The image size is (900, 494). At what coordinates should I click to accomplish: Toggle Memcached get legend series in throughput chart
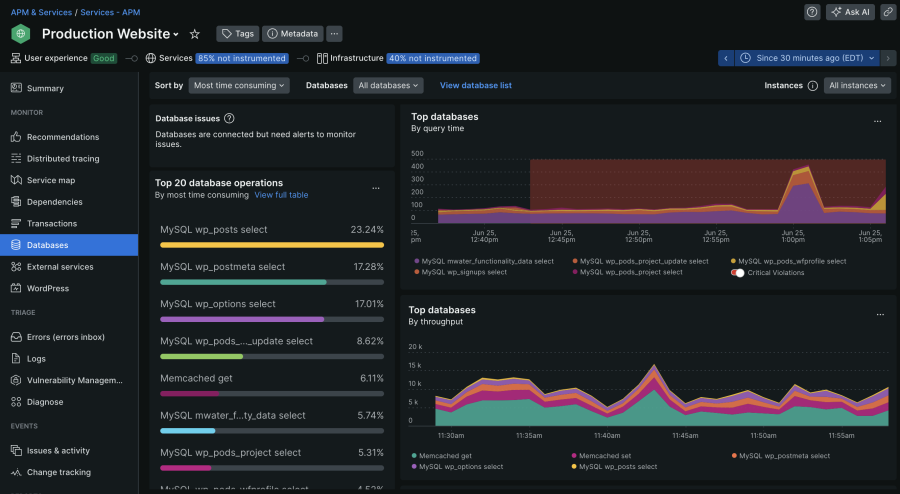444,456
